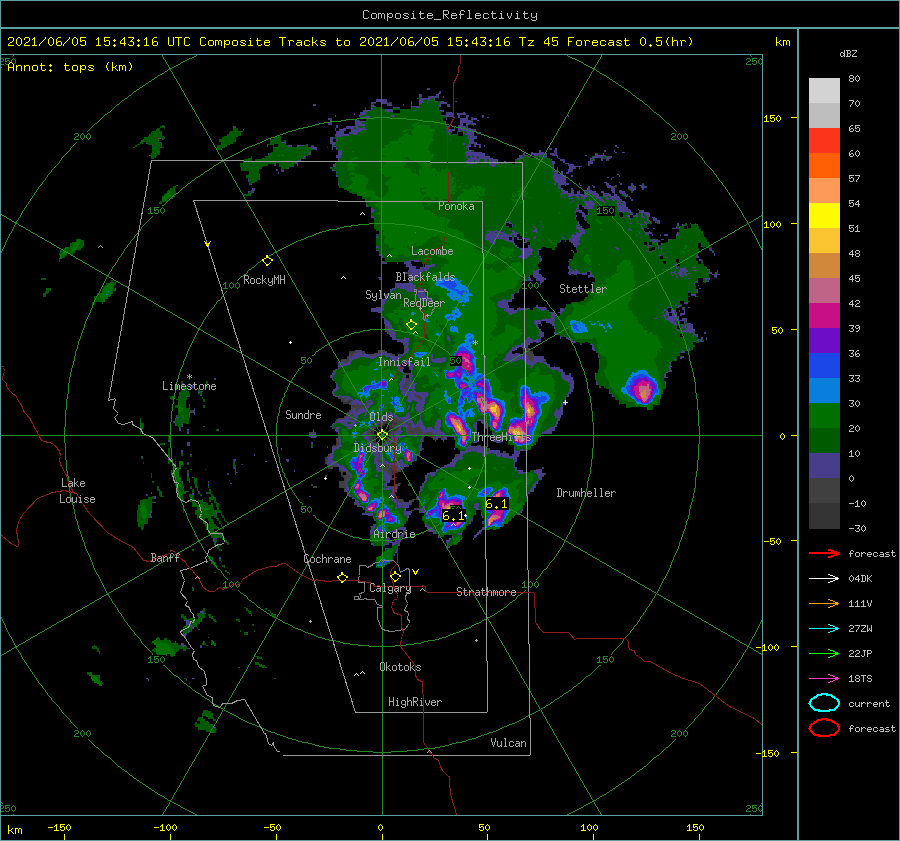Click the Blackfalds city label
This screenshot has width=900, height=841.
click(425, 277)
